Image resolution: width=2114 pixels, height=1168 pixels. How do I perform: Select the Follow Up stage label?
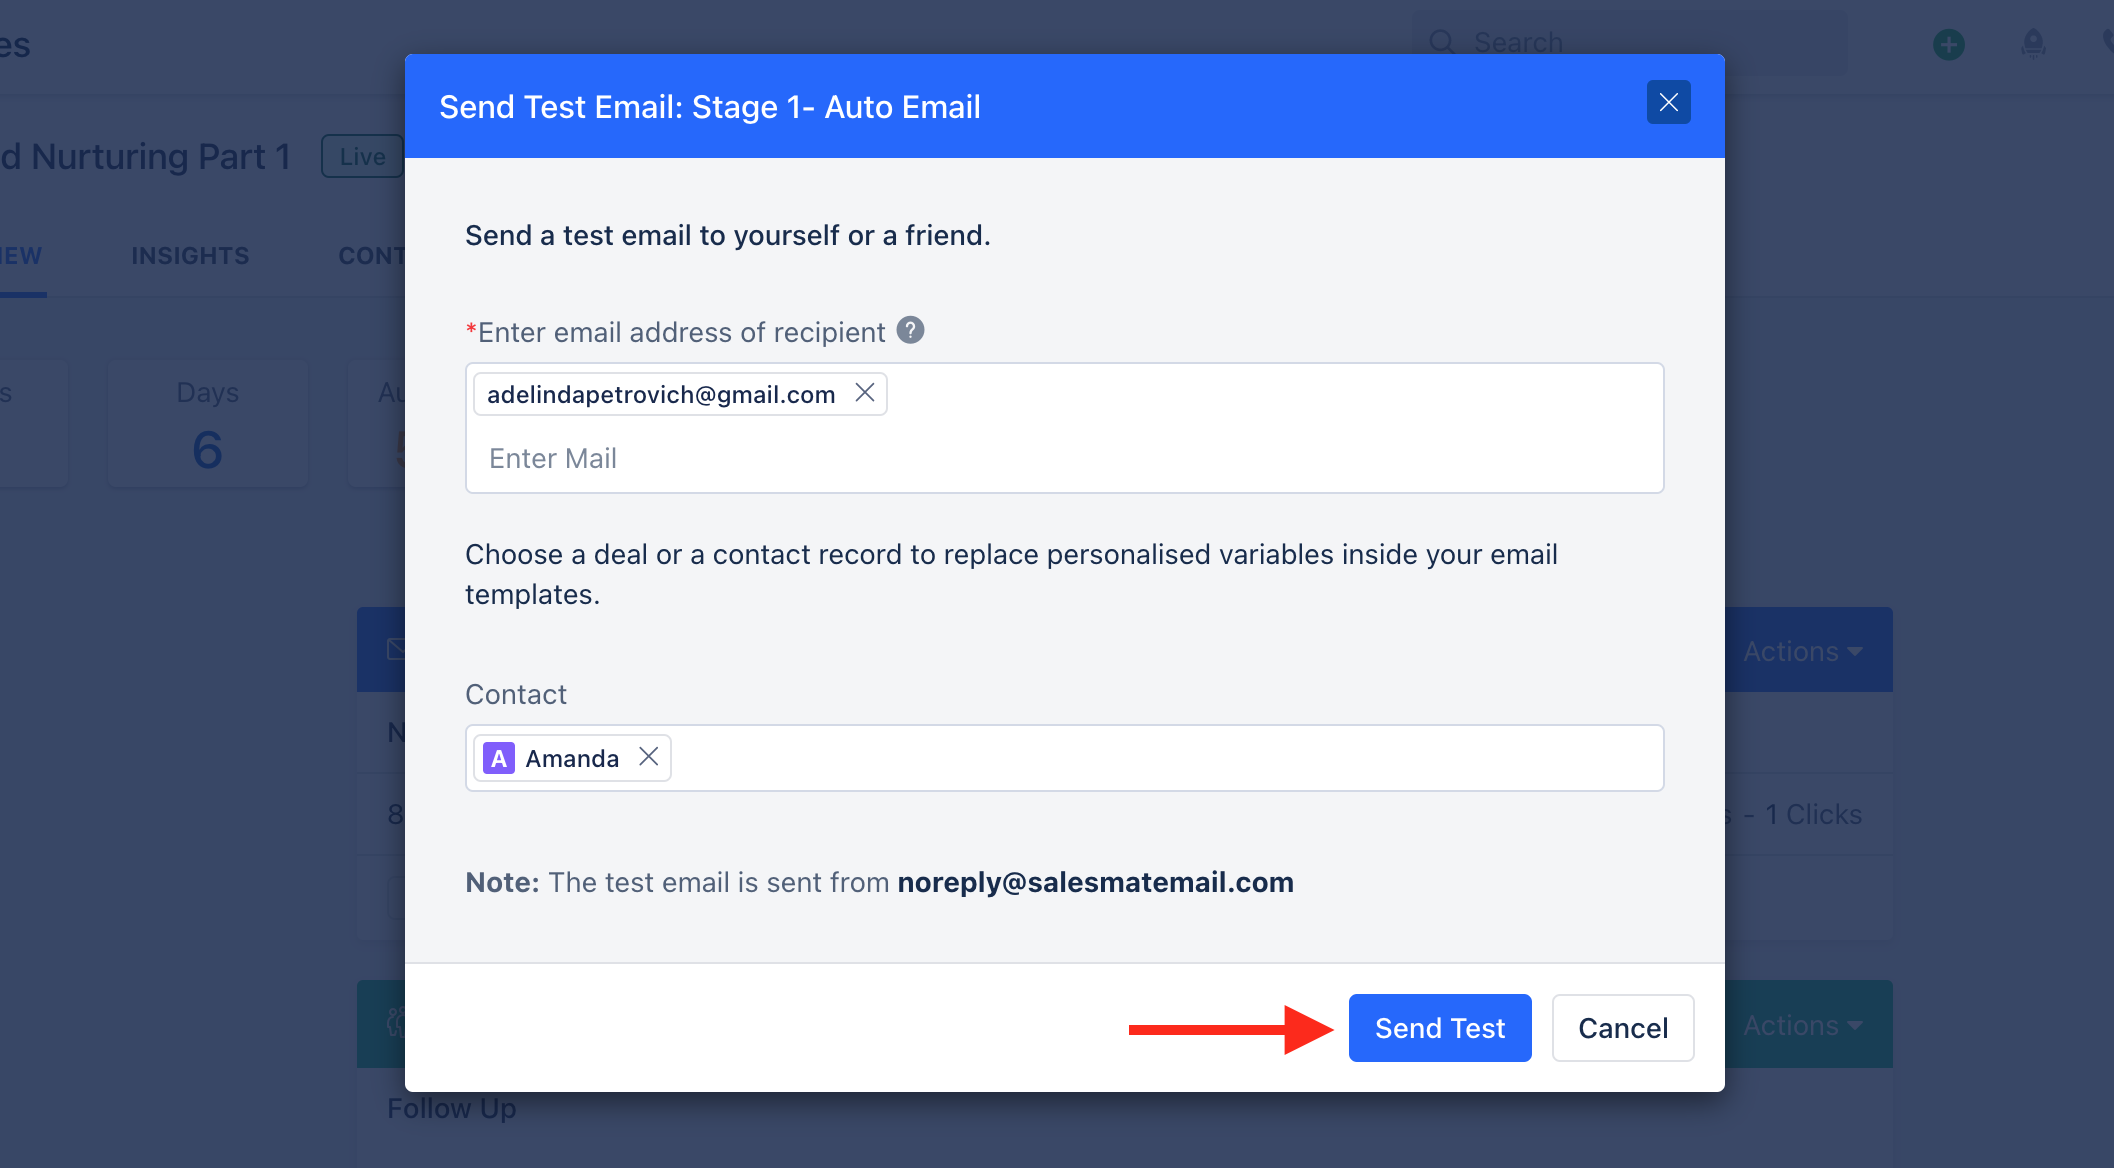(451, 1108)
